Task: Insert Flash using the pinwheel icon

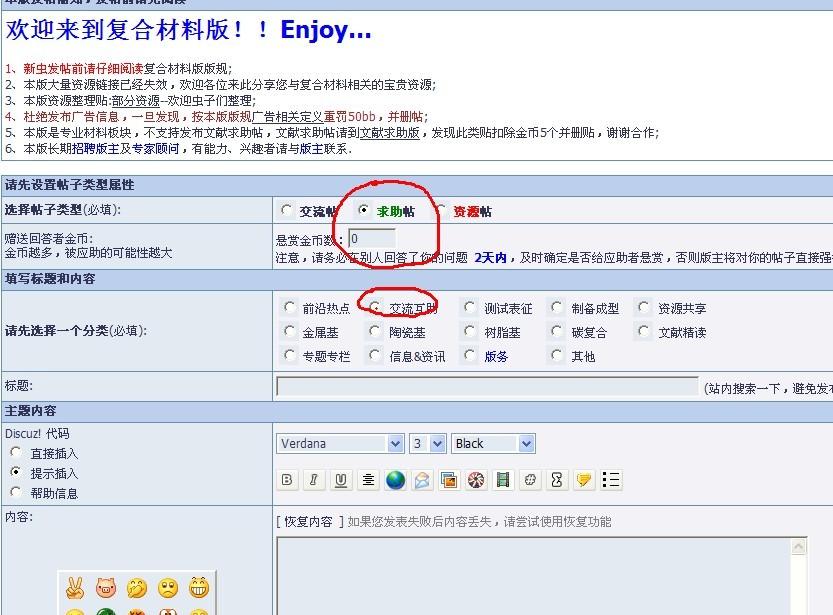Action: coord(476,480)
